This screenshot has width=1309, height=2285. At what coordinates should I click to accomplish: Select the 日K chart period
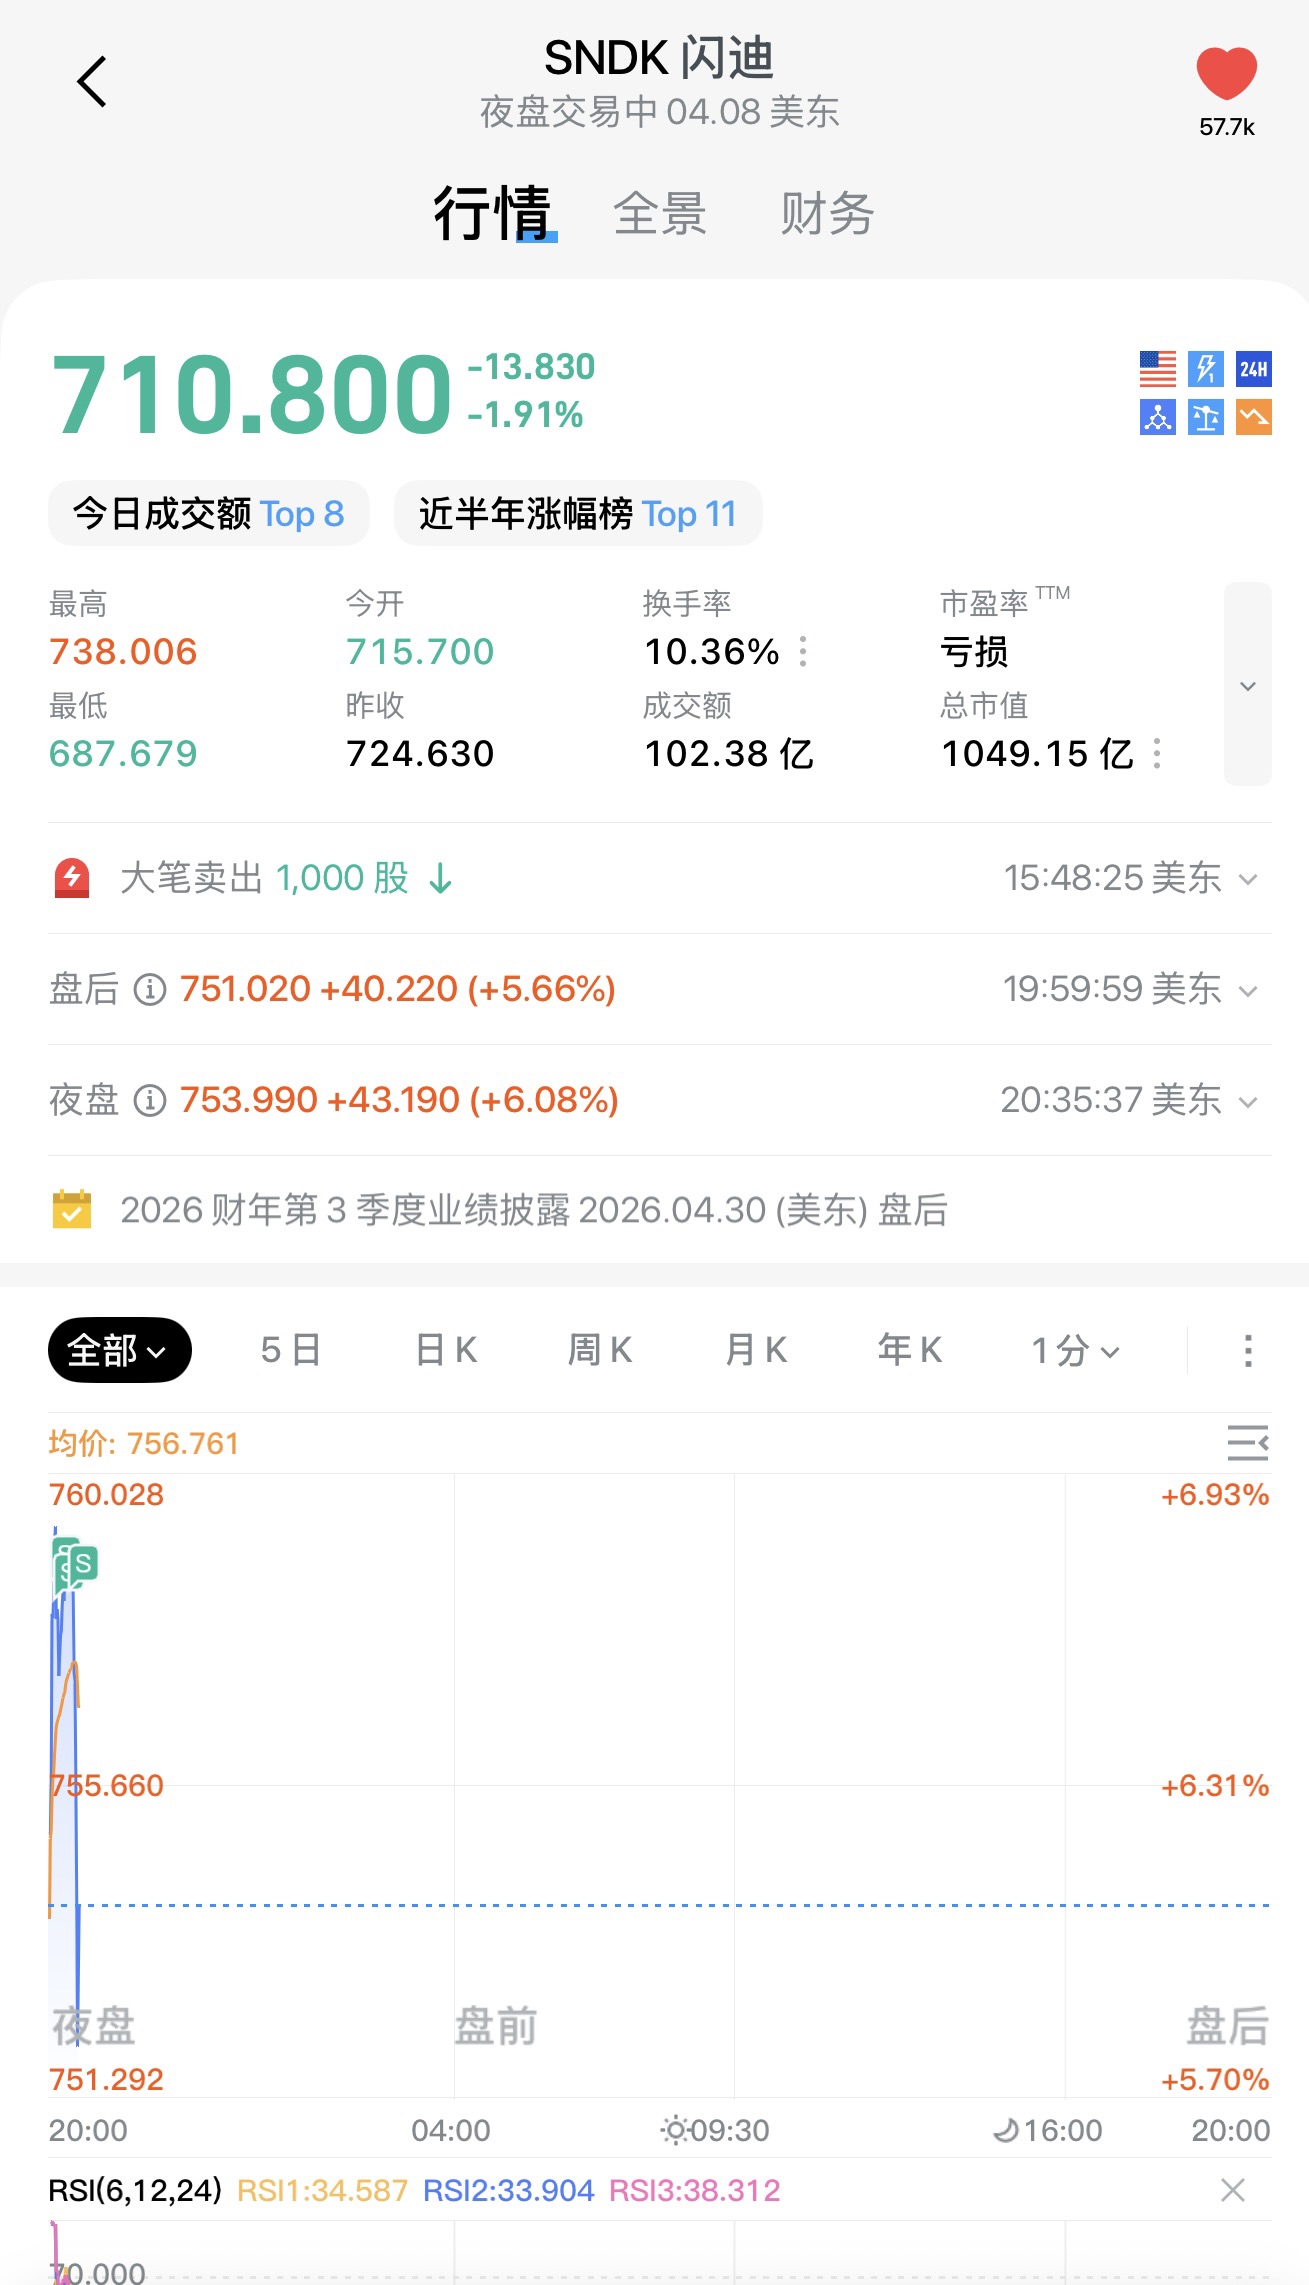[x=446, y=1351]
